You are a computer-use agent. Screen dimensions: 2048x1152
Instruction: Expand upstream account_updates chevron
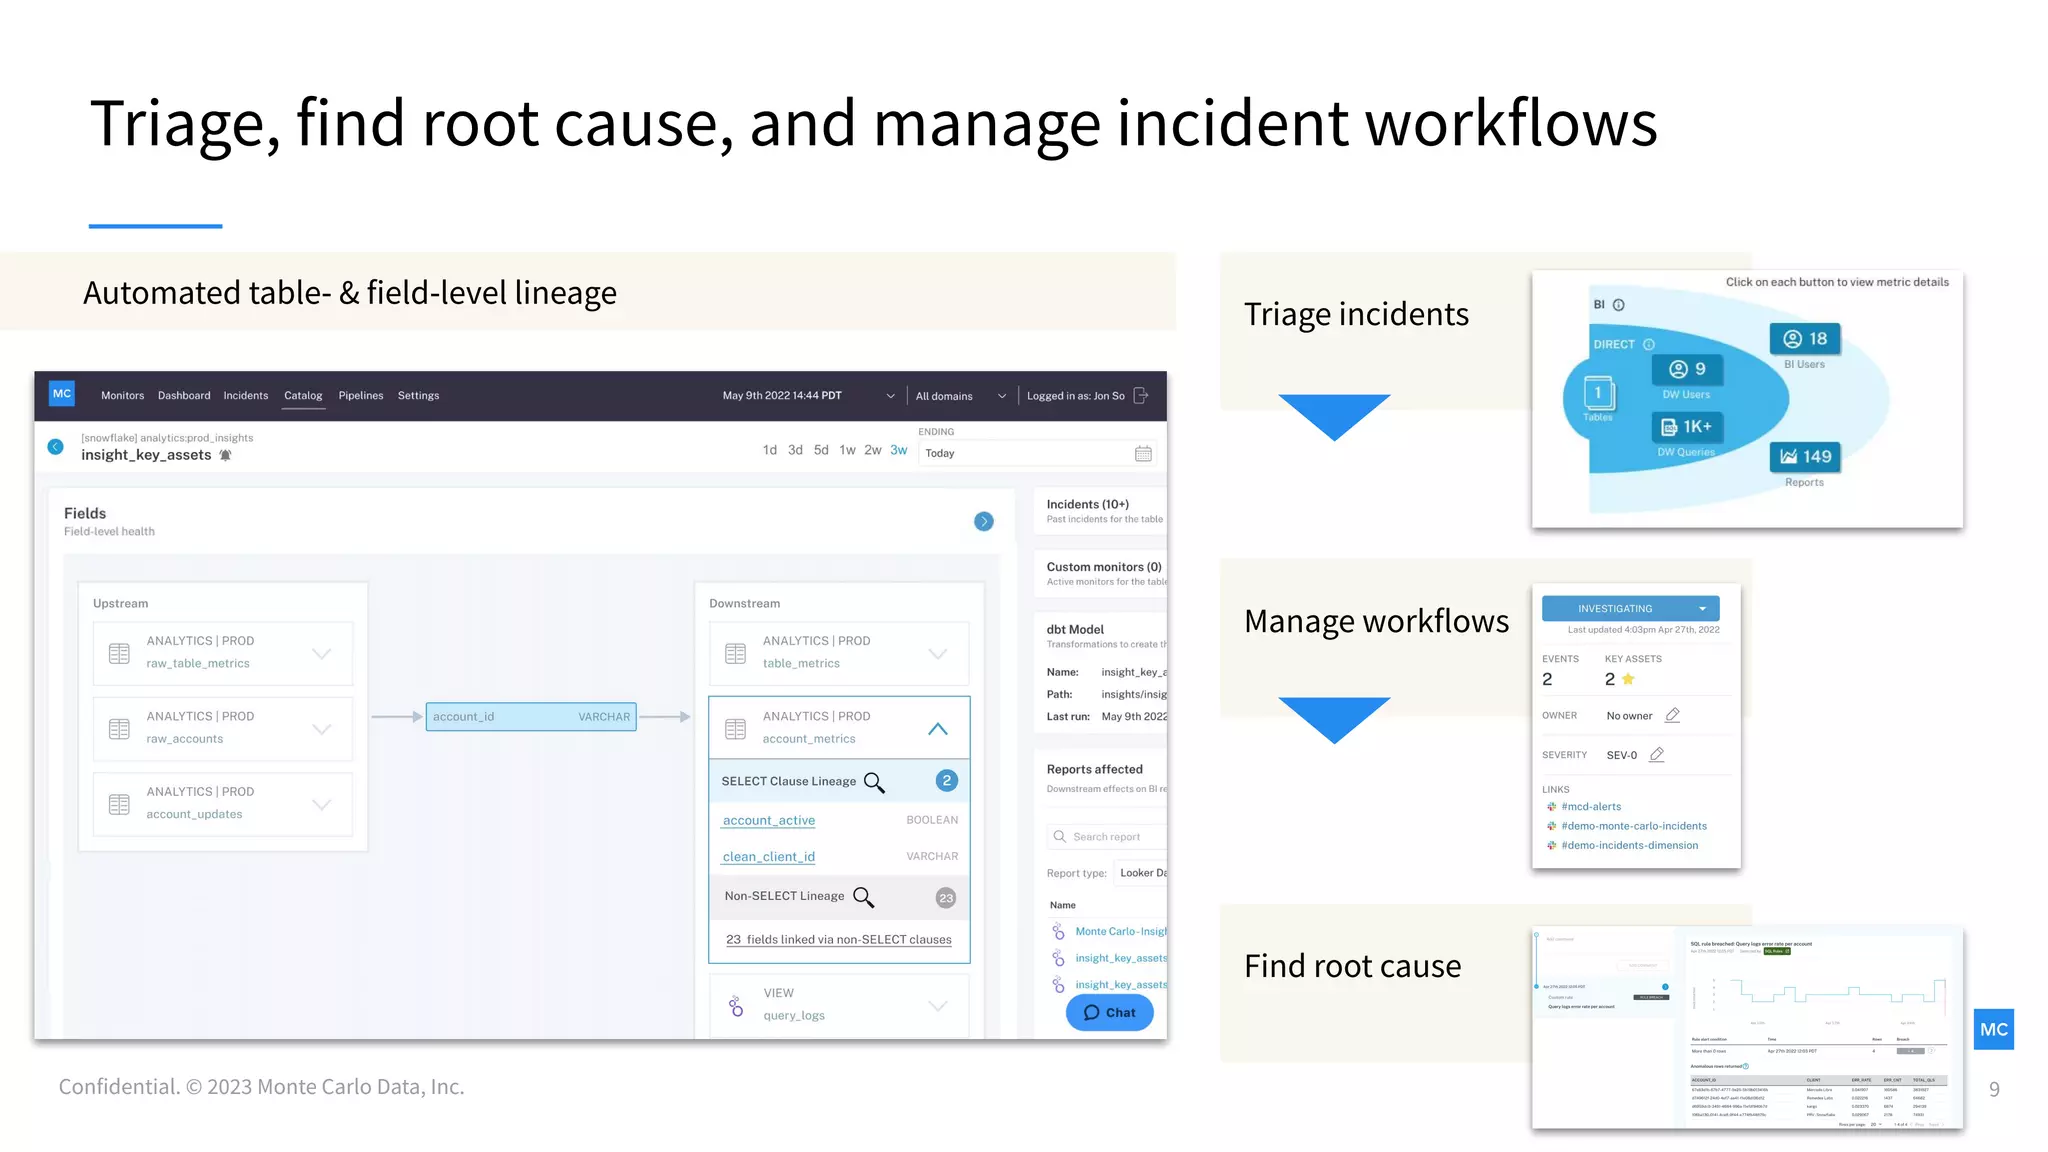point(321,804)
